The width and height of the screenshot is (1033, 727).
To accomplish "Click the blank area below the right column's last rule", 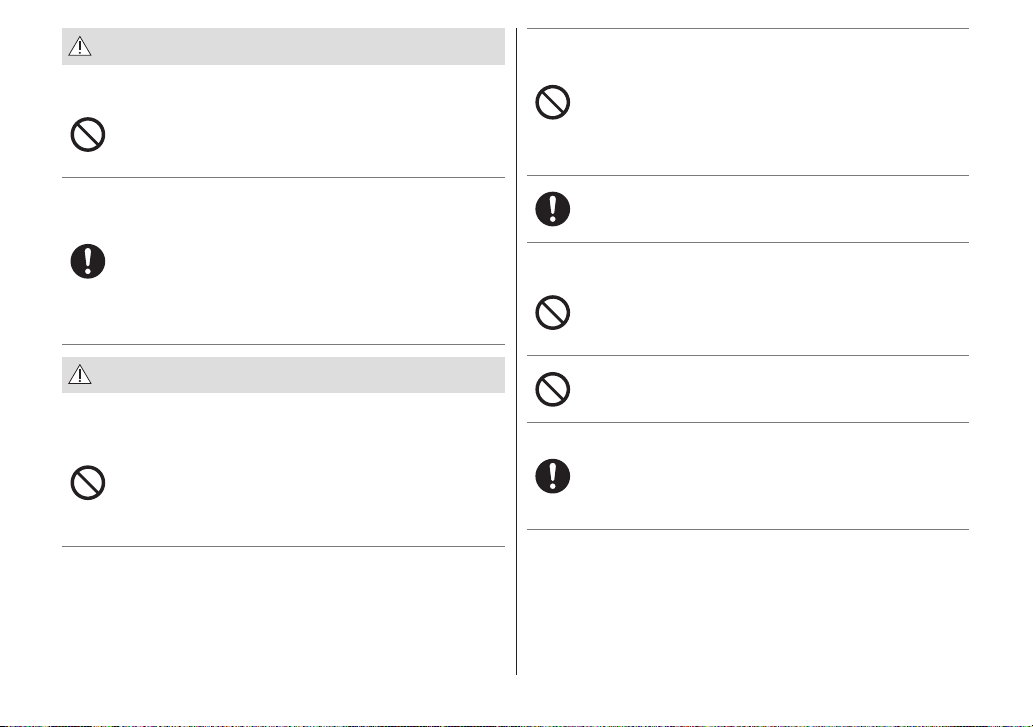I will (748, 603).
